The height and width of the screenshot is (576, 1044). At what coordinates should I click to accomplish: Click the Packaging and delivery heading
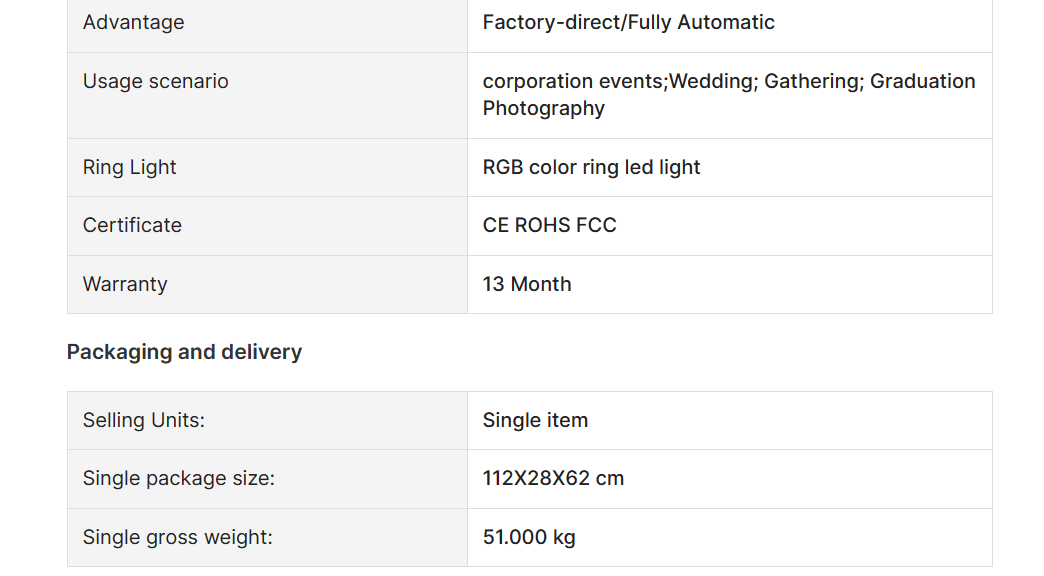point(184,352)
